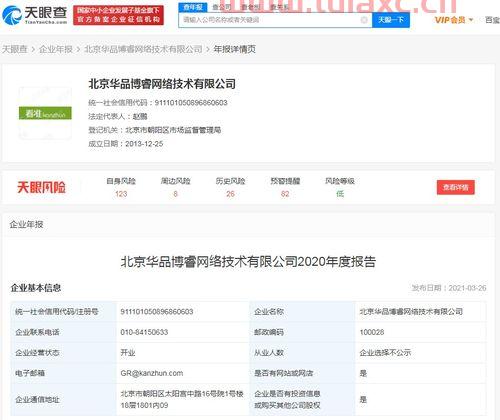Click the 开业 business status value

pos(128,353)
